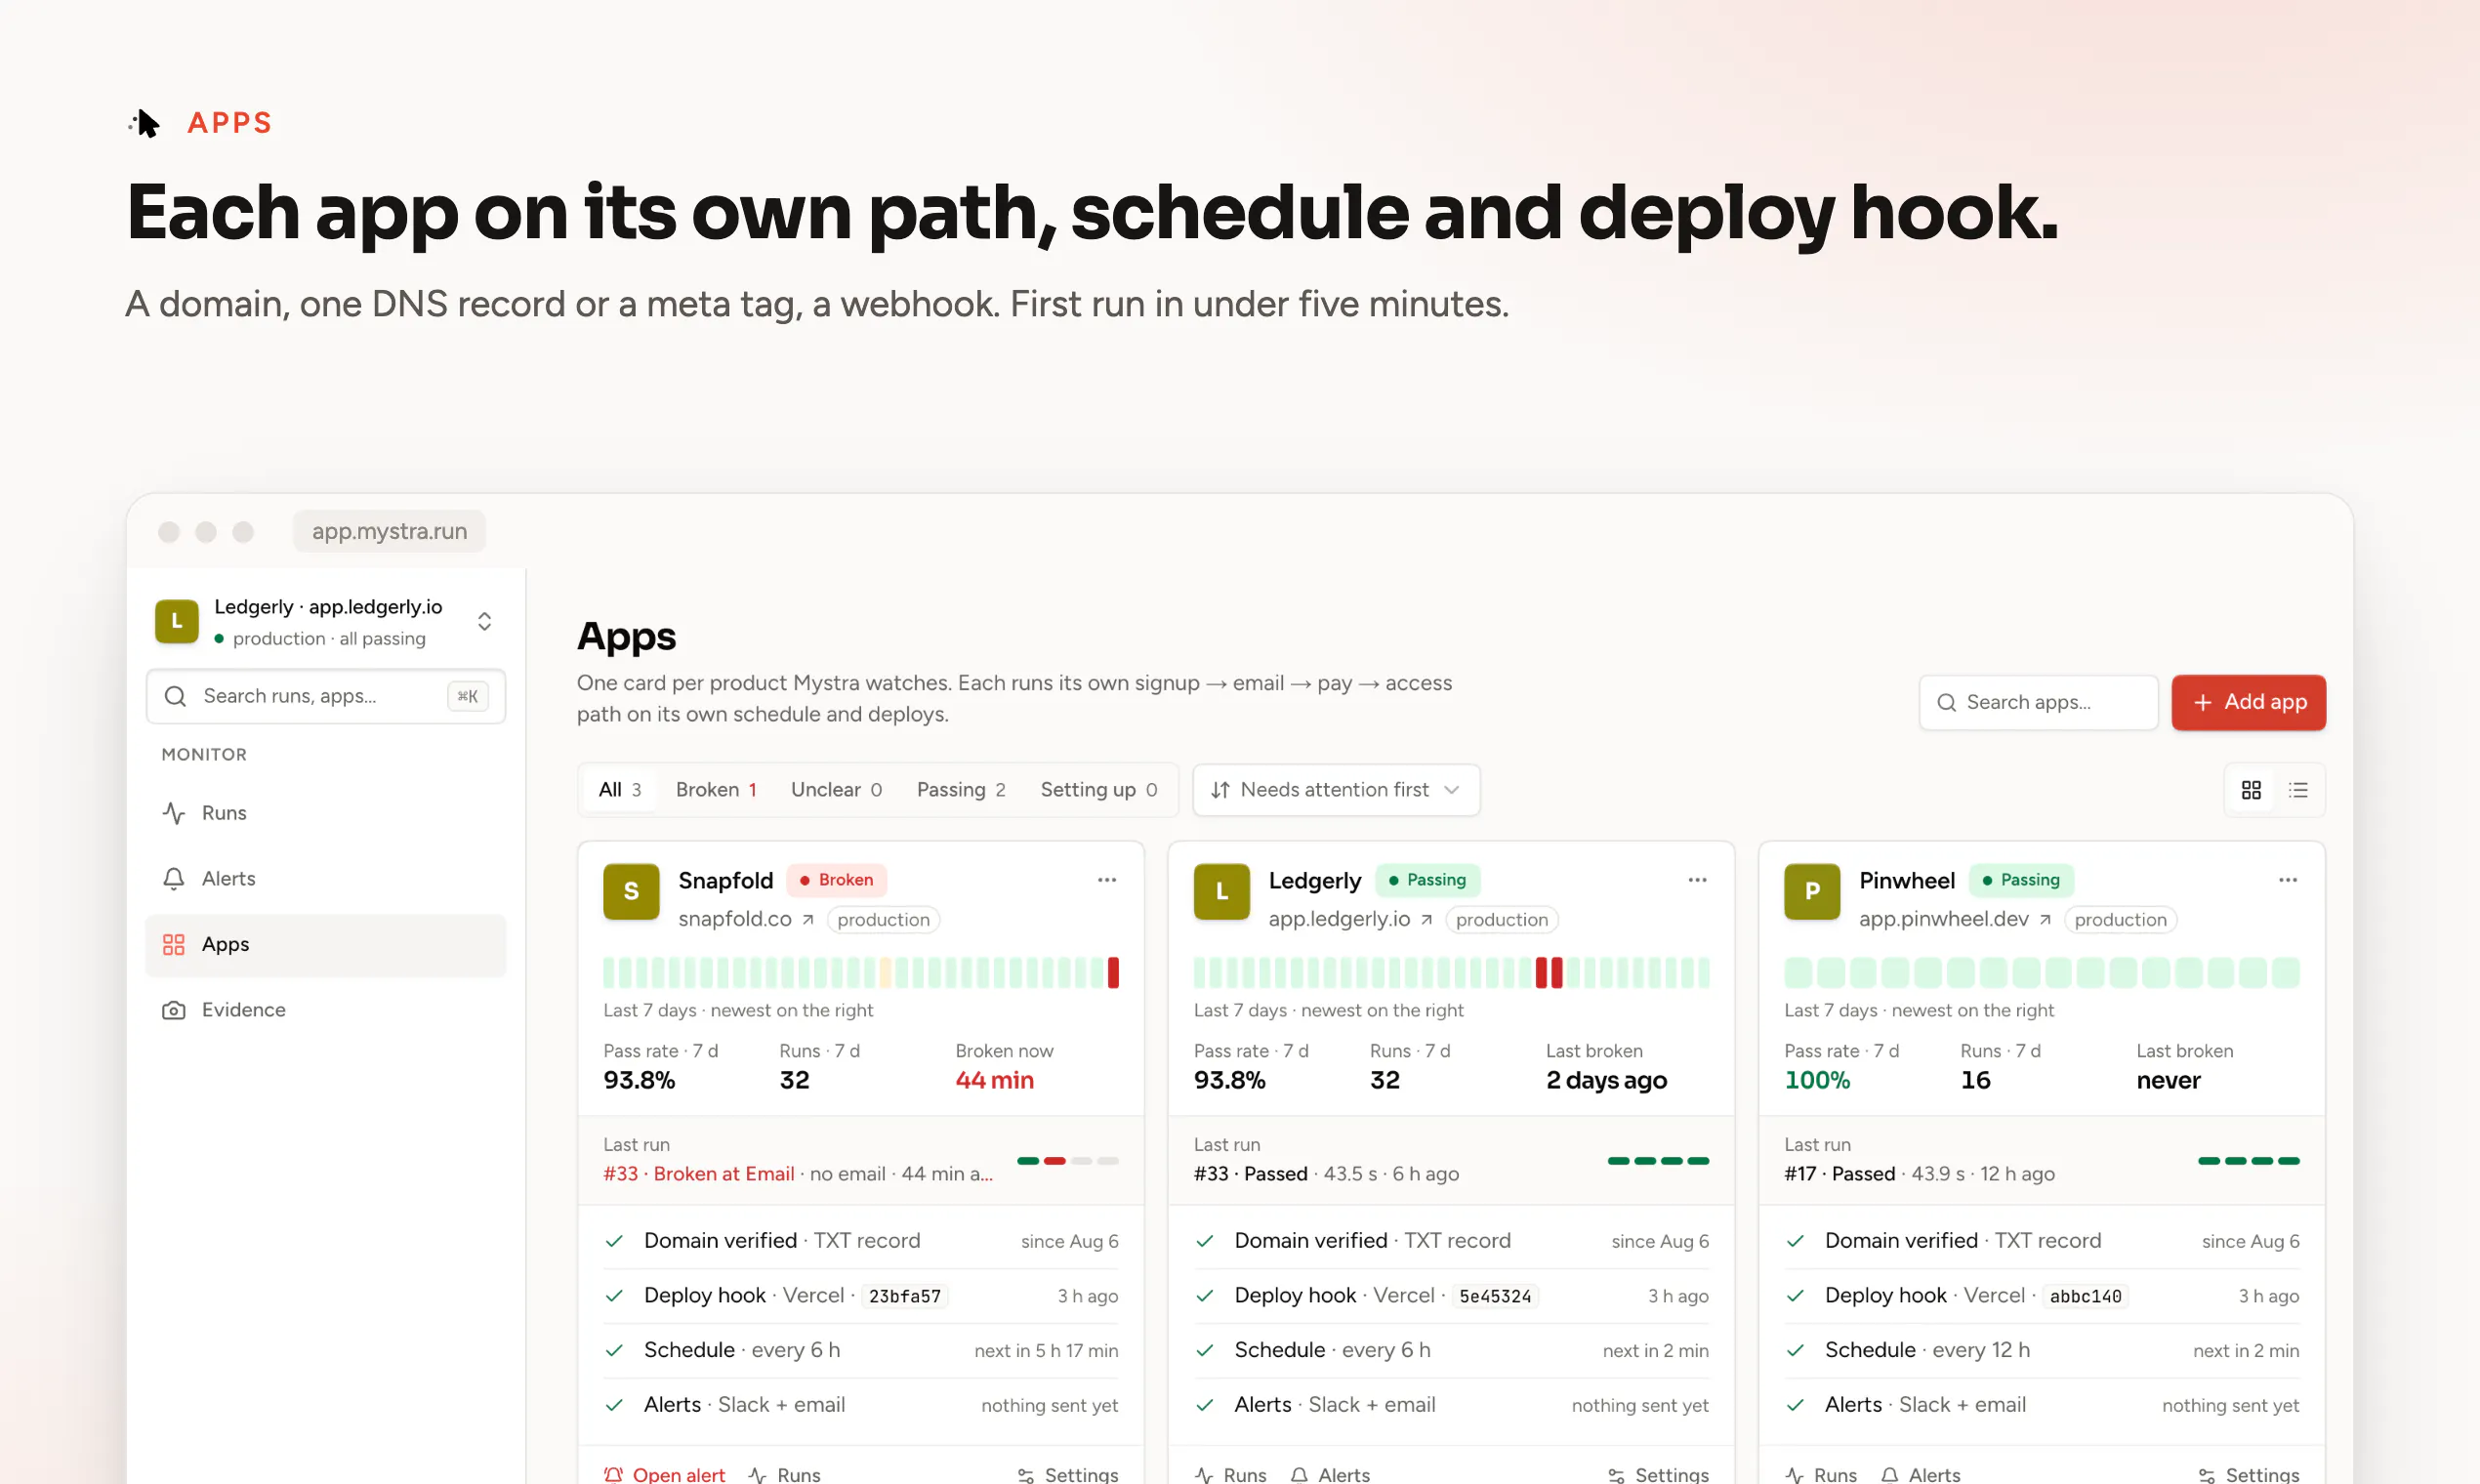Click the Add app button
The image size is (2480, 1484).
[x=2248, y=702]
